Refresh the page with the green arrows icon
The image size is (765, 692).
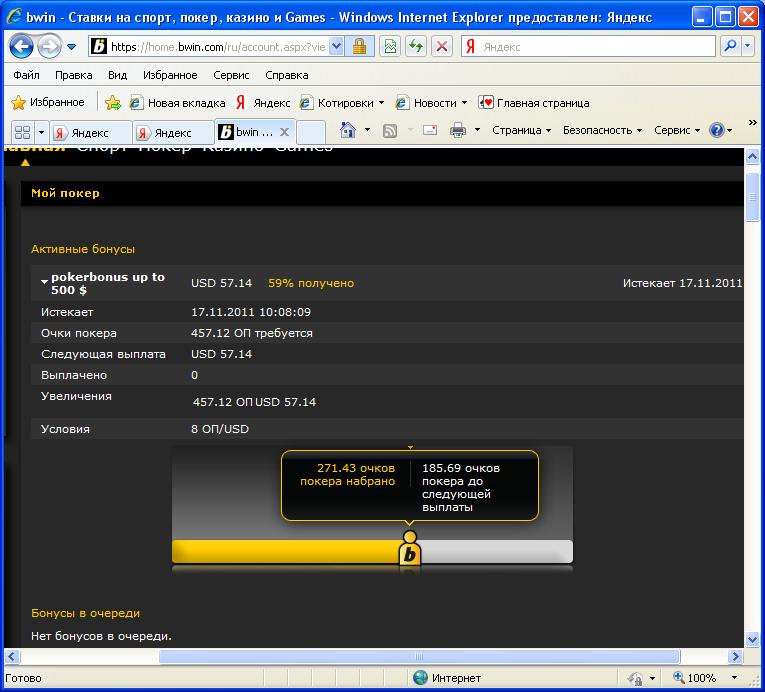point(416,47)
